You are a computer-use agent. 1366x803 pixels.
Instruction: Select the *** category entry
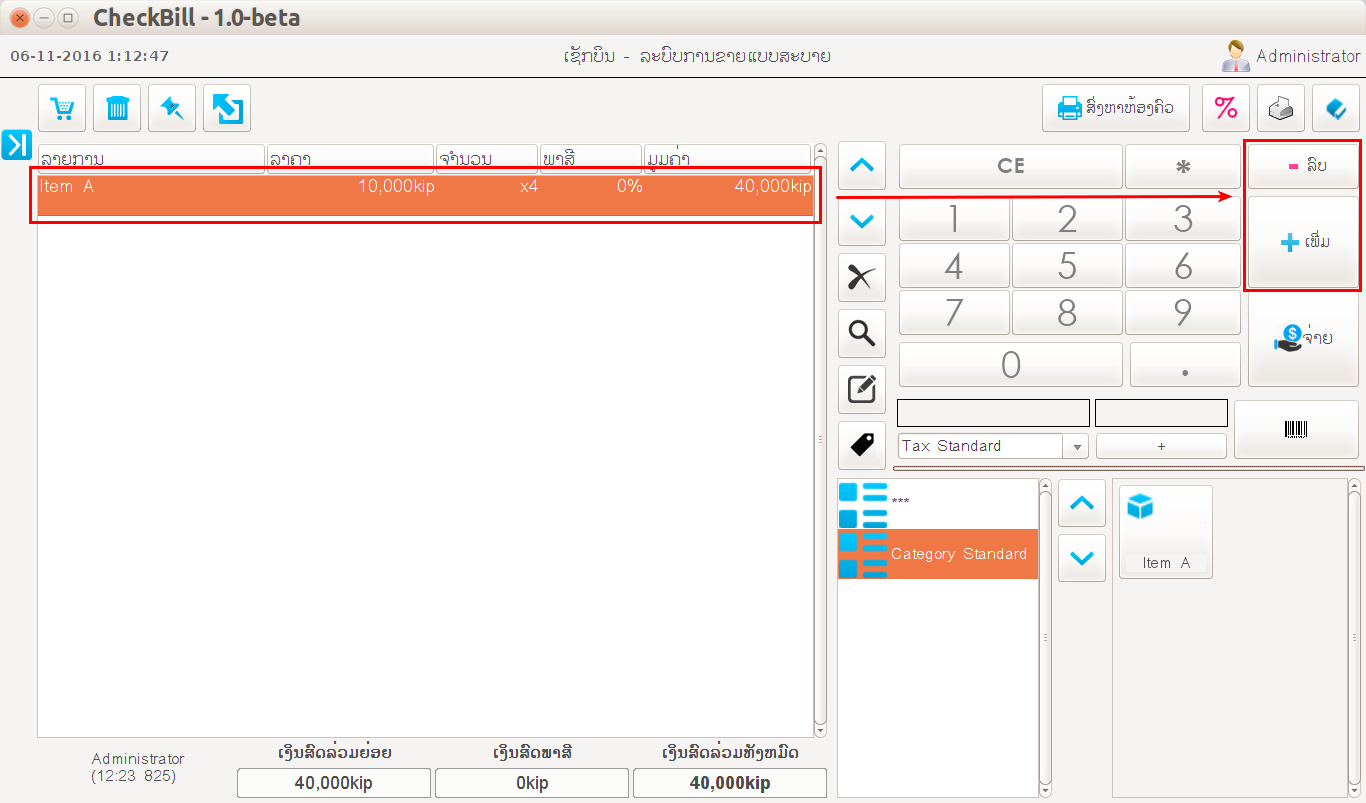[x=937, y=502]
